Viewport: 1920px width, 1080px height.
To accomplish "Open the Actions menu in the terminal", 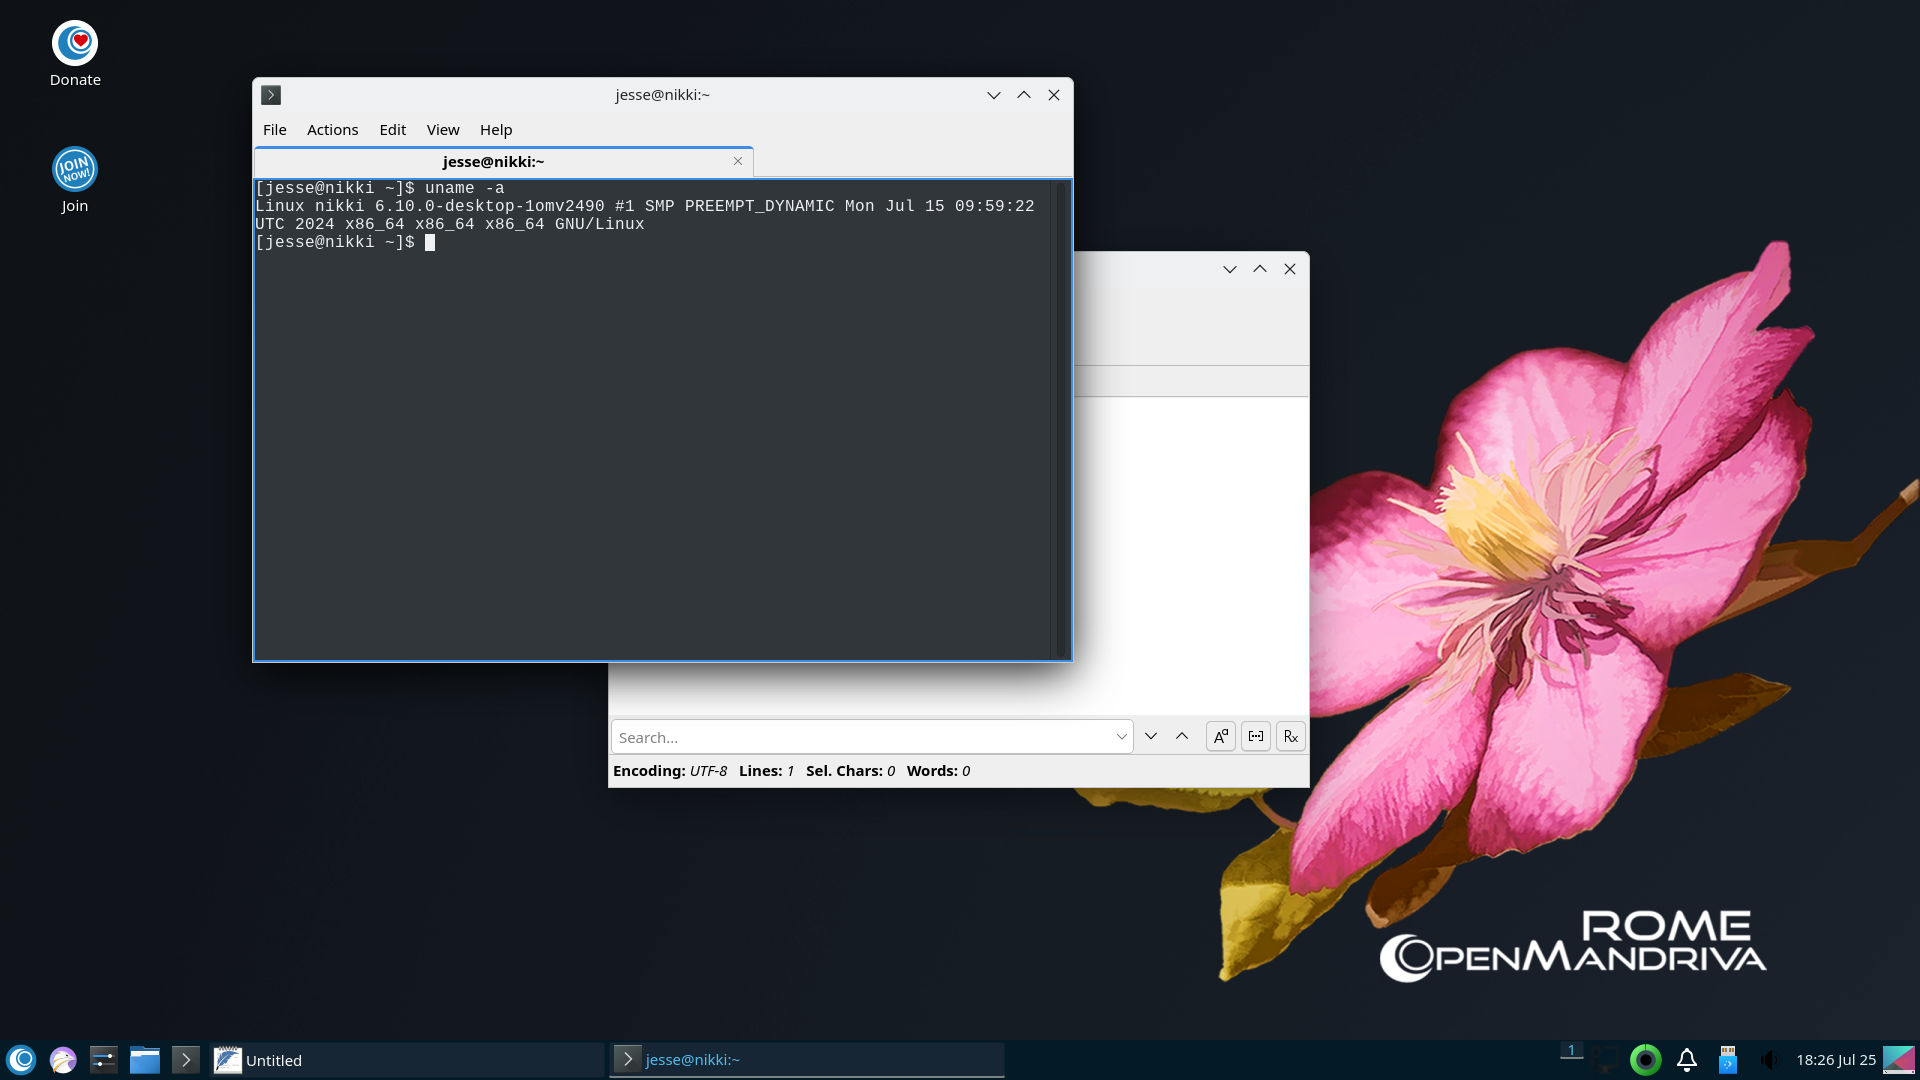I will pos(332,130).
